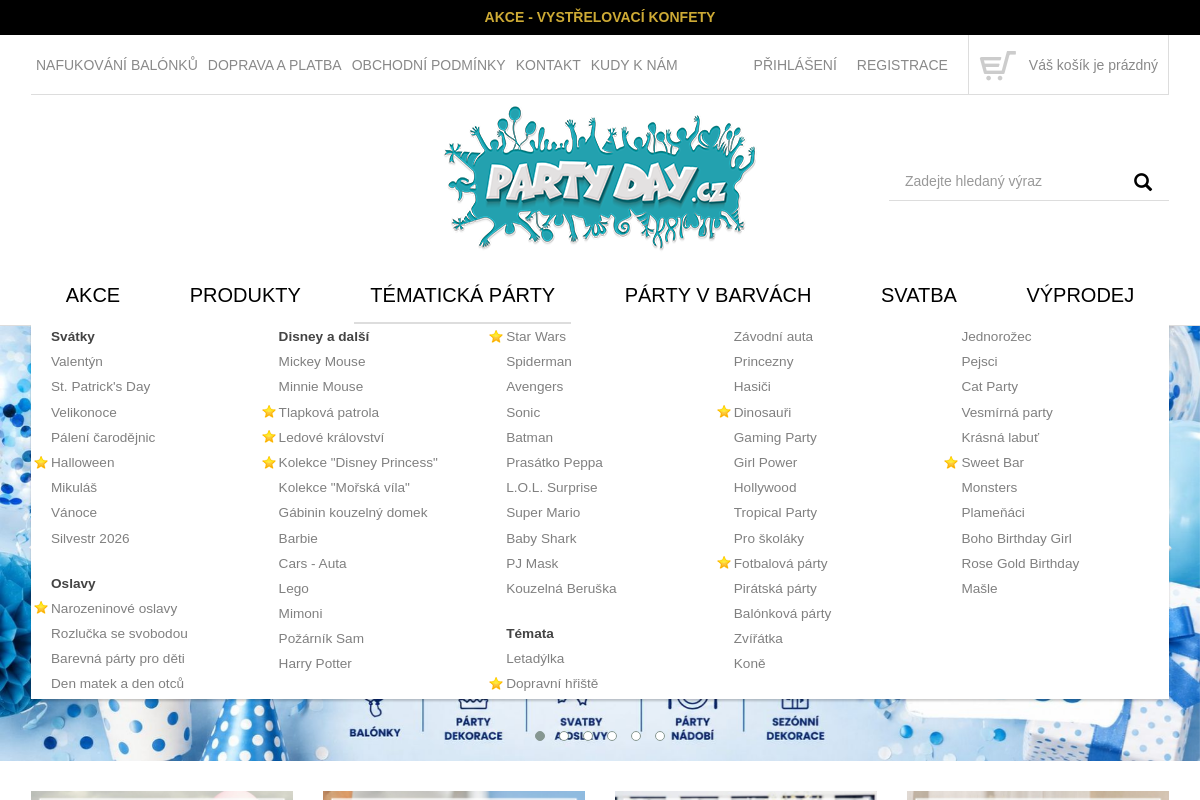This screenshot has width=1200, height=800.
Task: Select Valentýn from the Svátky list
Action: coord(77,361)
